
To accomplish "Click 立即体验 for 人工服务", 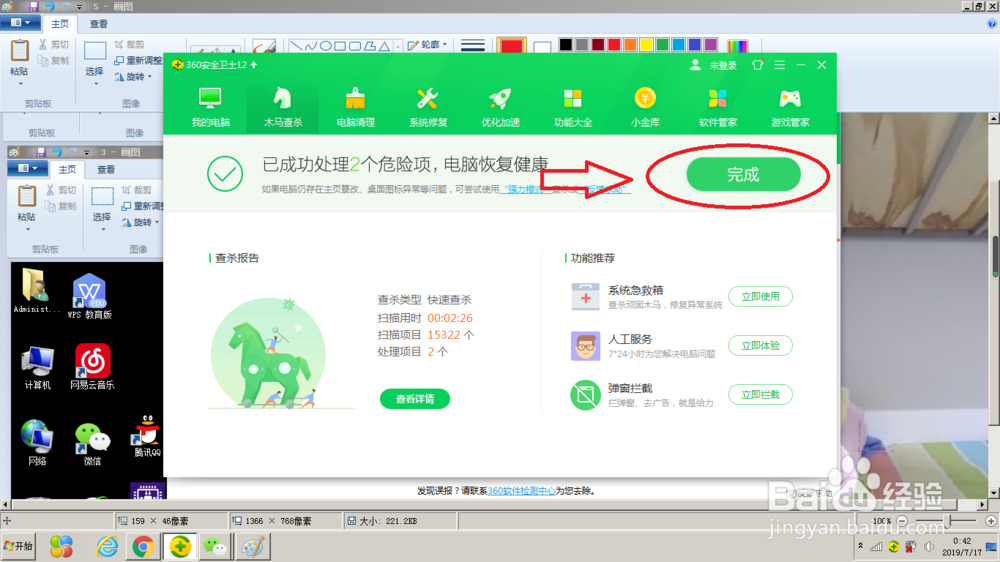I will point(760,346).
